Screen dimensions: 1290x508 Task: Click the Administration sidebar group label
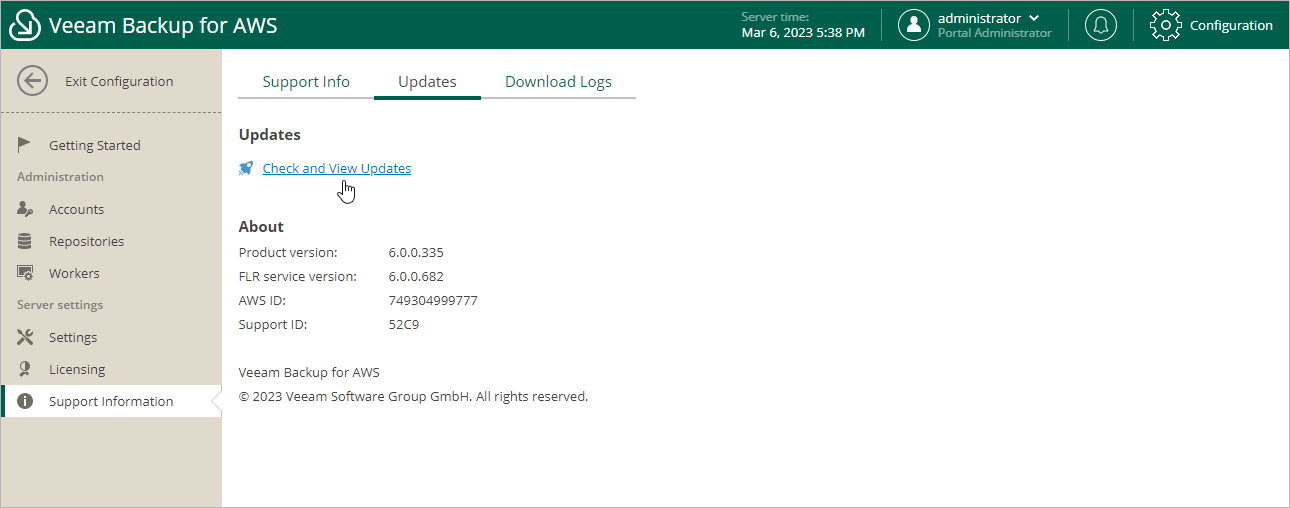60,177
